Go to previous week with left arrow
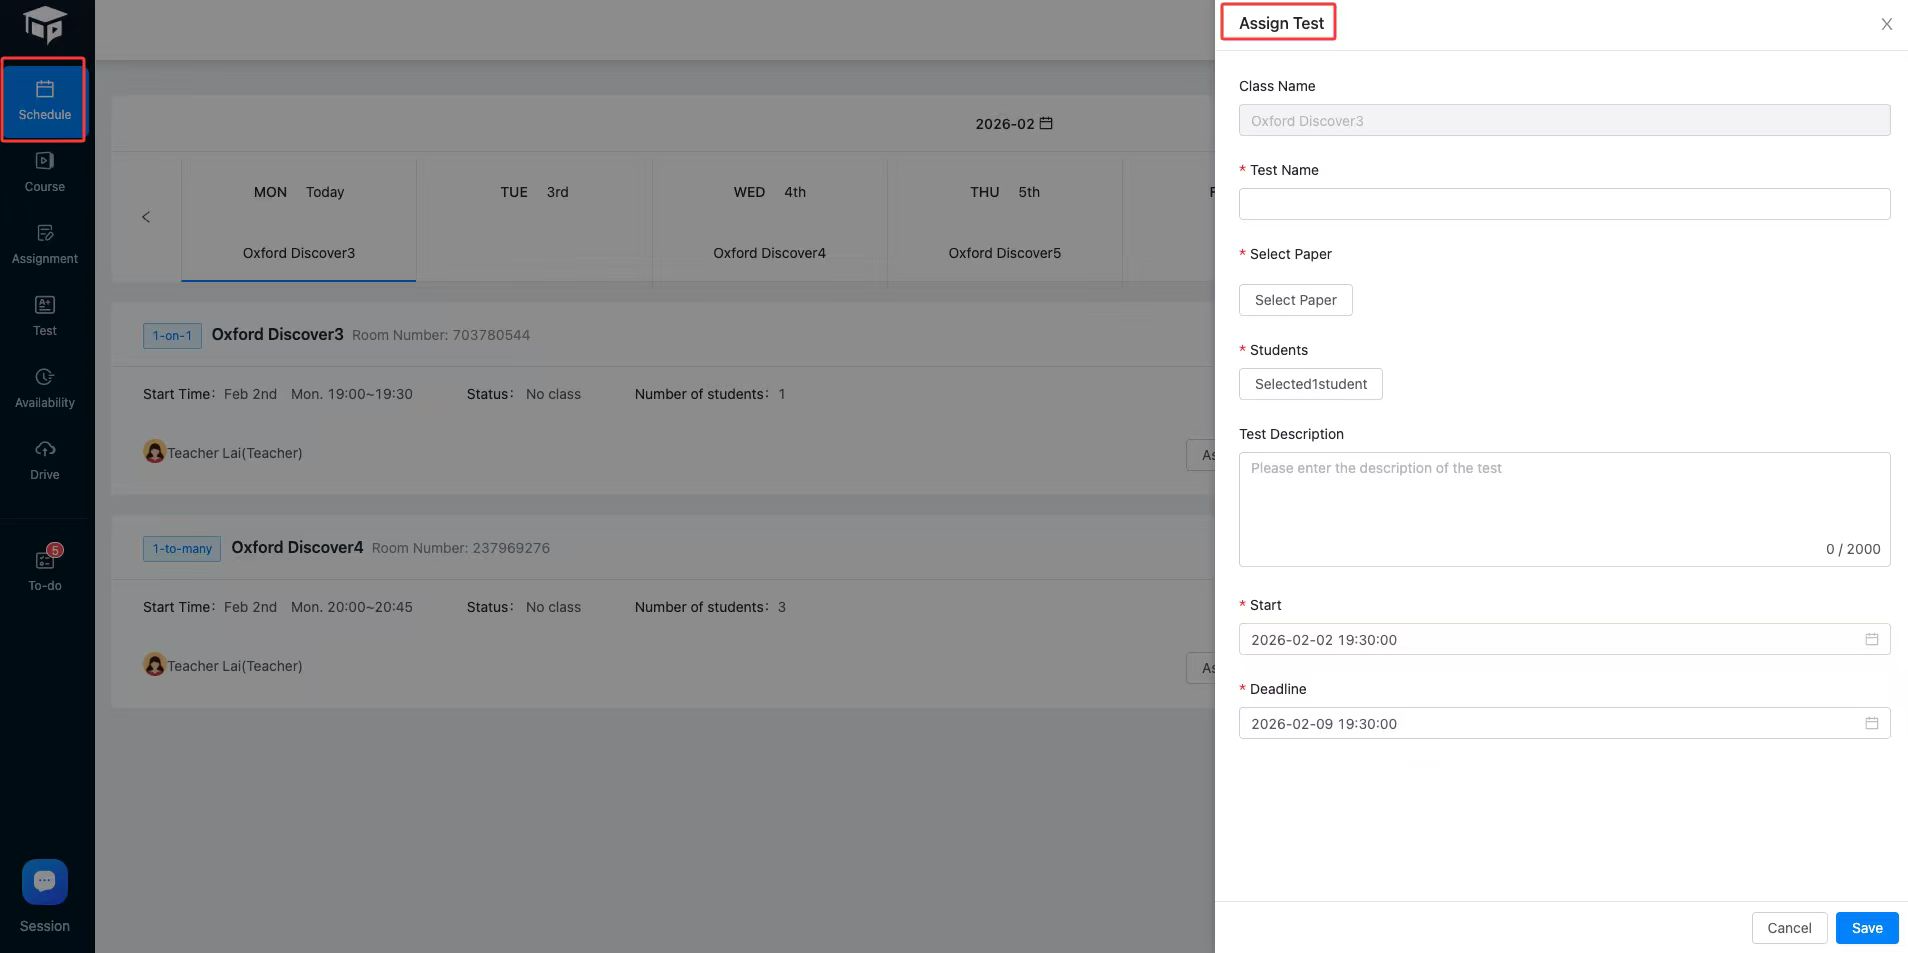The image size is (1908, 953). pos(146,217)
